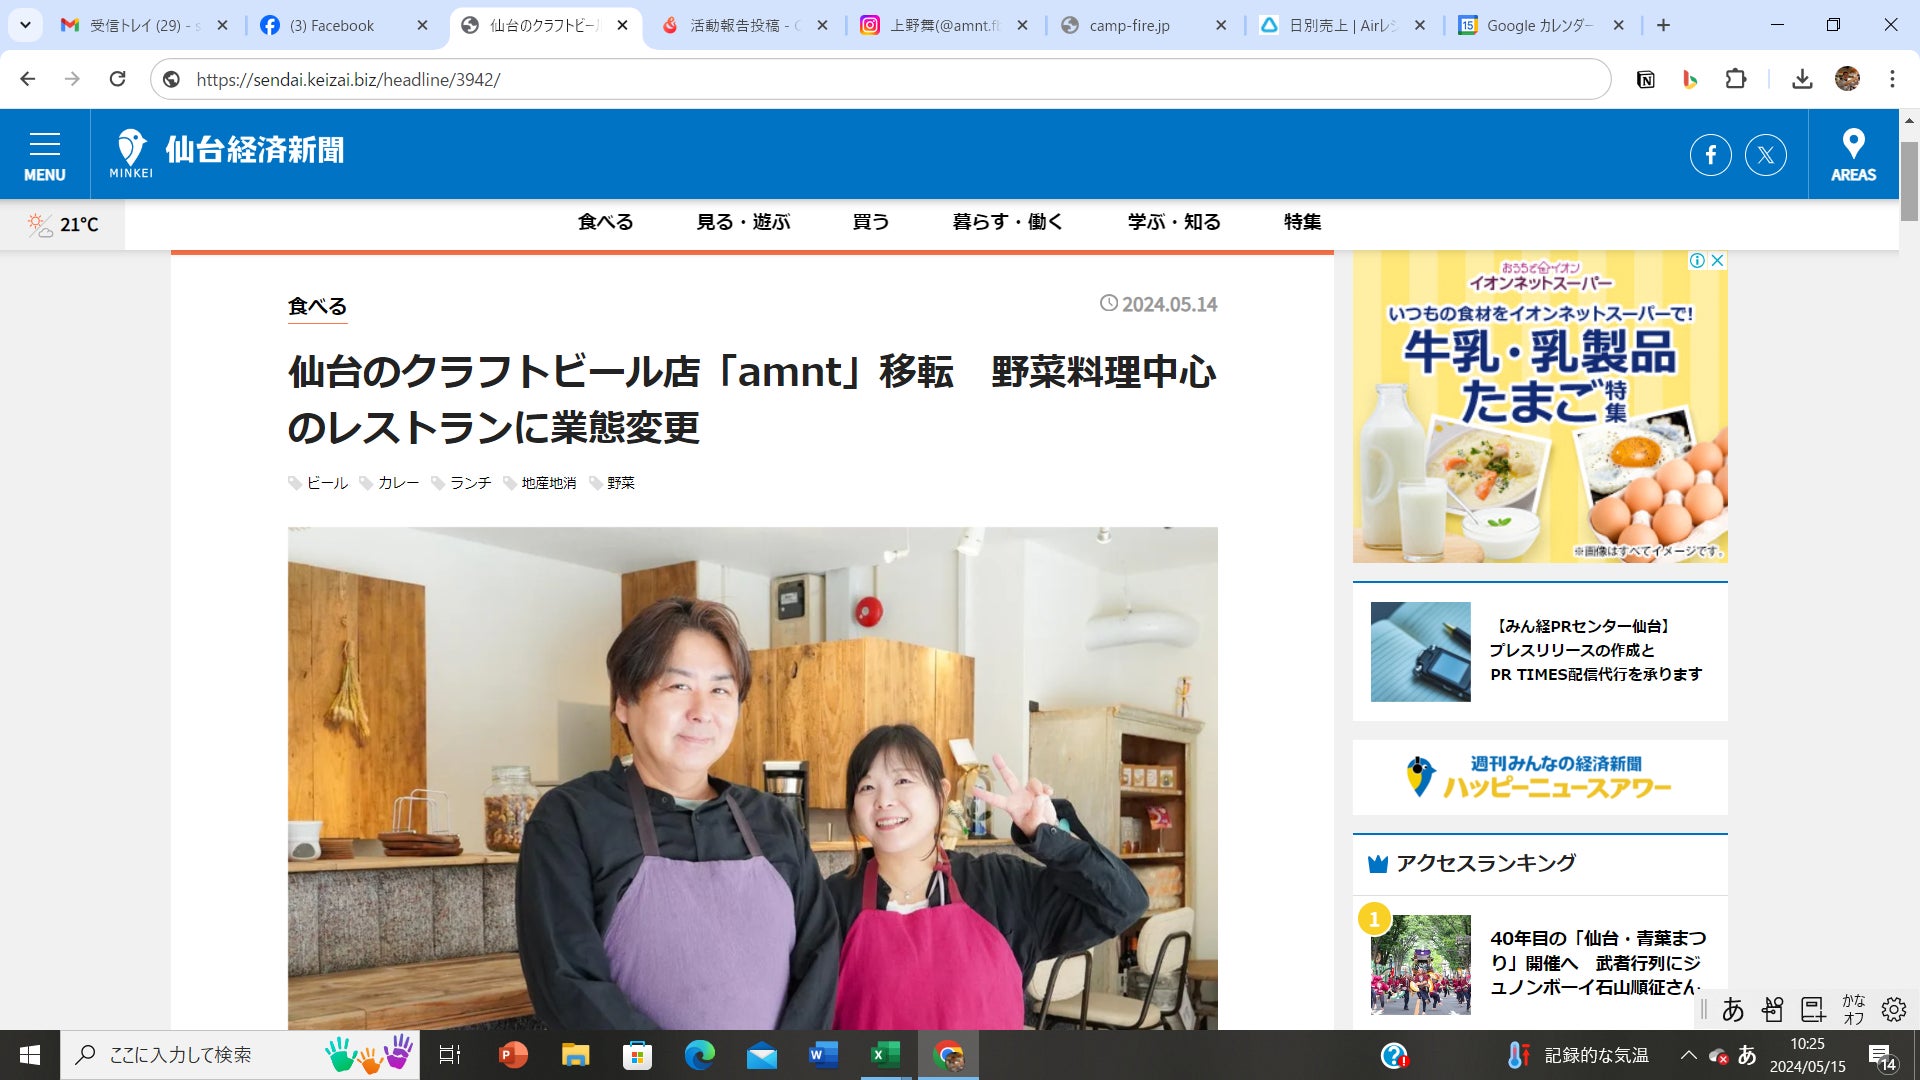Expand the tab search dropdown arrow
The width and height of the screenshot is (1920, 1080).
click(25, 25)
